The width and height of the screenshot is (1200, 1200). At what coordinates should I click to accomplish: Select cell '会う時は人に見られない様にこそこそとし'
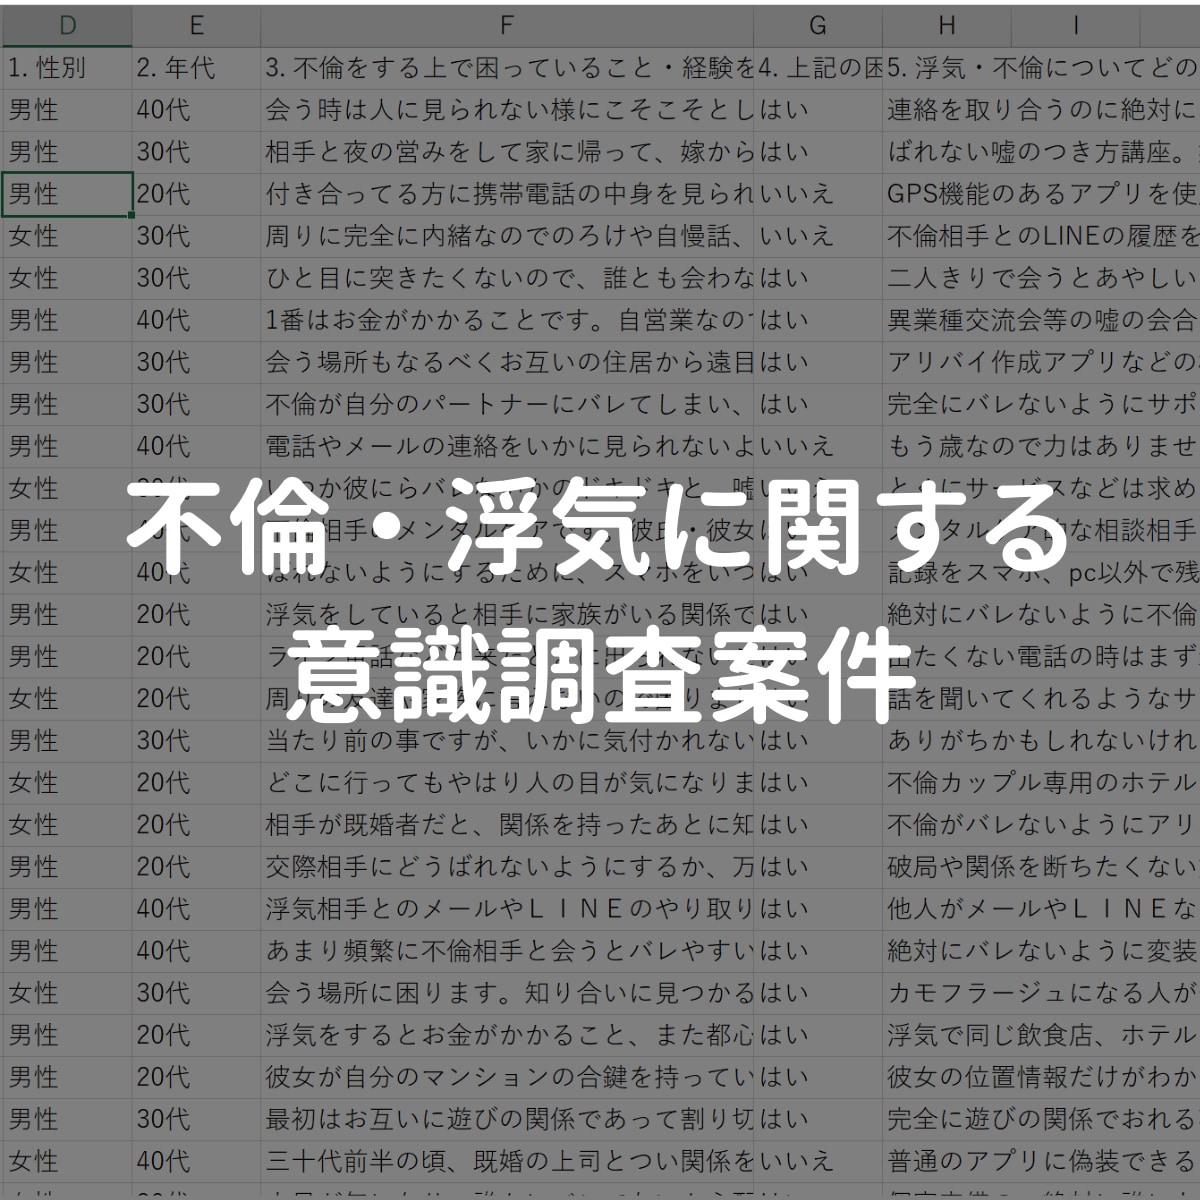click(507, 110)
